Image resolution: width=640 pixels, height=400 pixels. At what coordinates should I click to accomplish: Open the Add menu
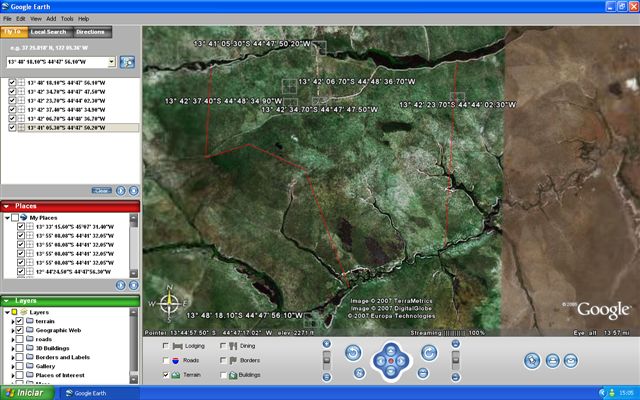[x=51, y=19]
